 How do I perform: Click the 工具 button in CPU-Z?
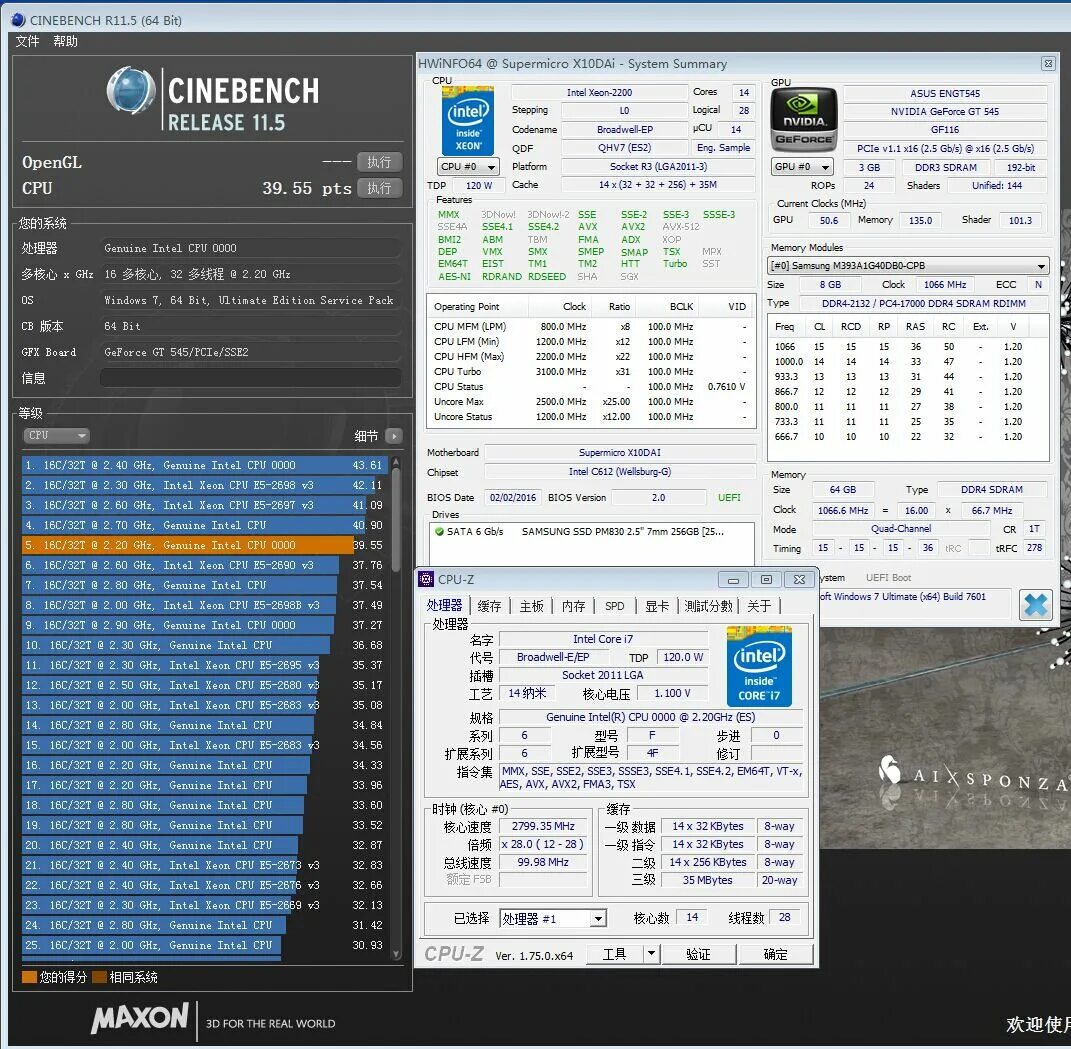point(615,953)
